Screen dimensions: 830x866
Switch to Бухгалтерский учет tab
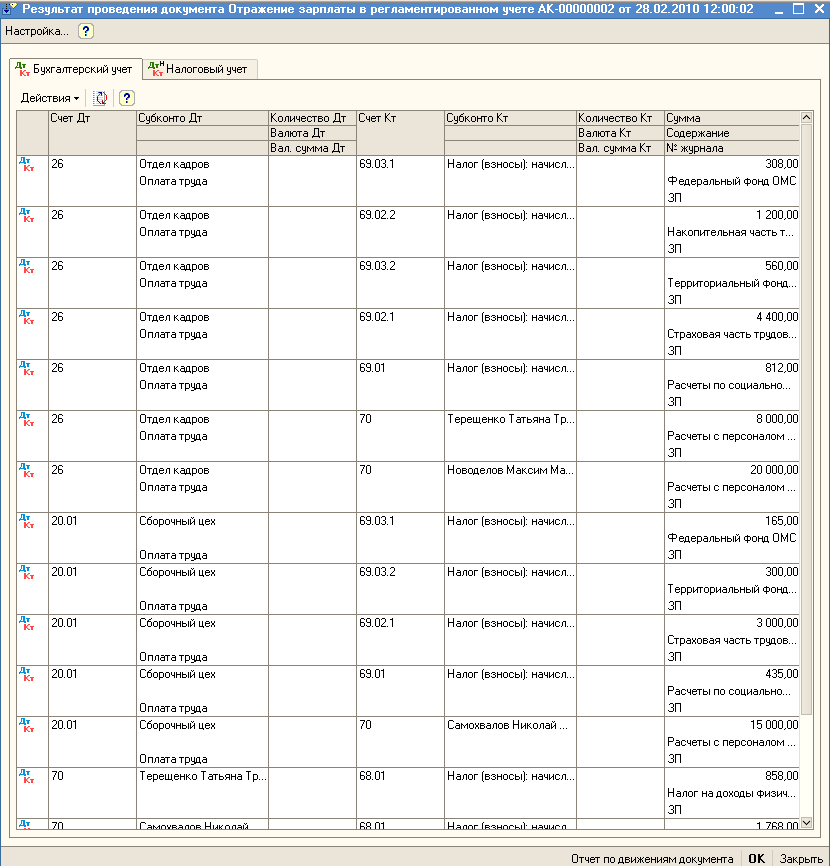[x=76, y=69]
